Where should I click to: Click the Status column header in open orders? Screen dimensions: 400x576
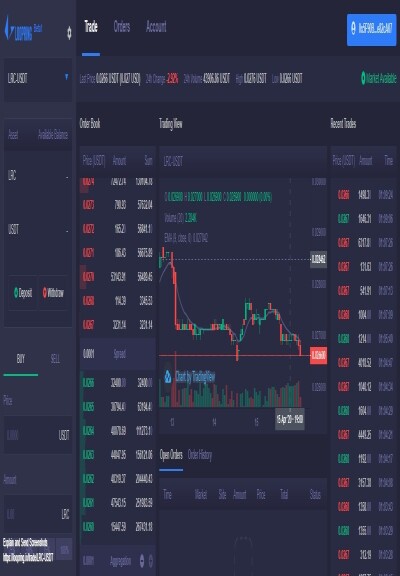click(x=315, y=494)
